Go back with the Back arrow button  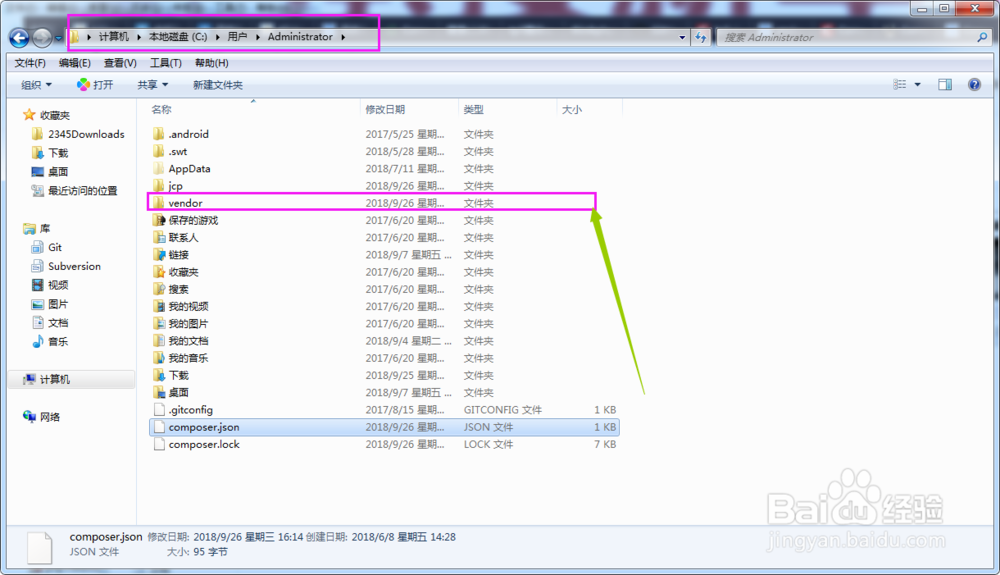tap(19, 38)
